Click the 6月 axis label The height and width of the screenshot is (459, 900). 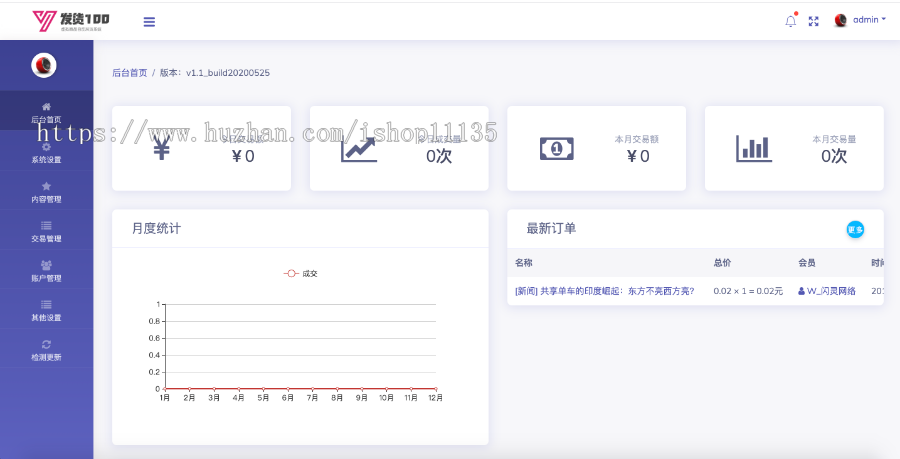click(288, 398)
